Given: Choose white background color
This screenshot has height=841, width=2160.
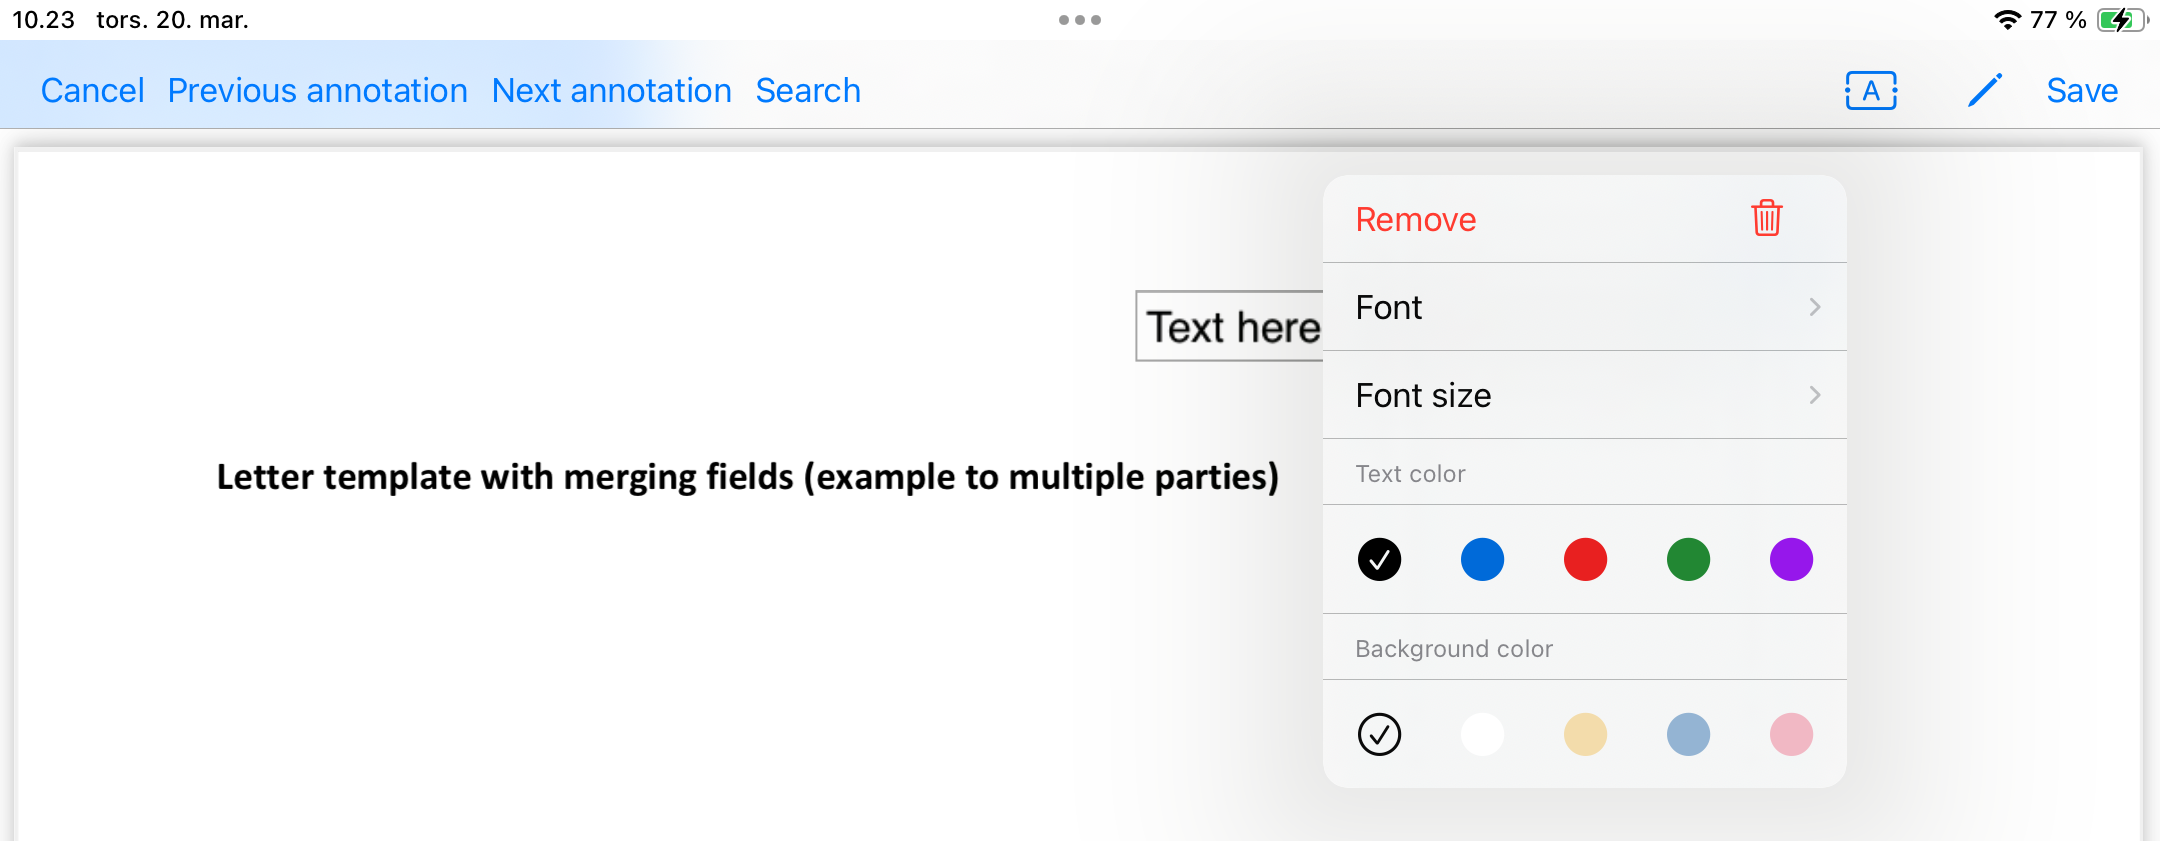Looking at the screenshot, I should click(x=1482, y=734).
